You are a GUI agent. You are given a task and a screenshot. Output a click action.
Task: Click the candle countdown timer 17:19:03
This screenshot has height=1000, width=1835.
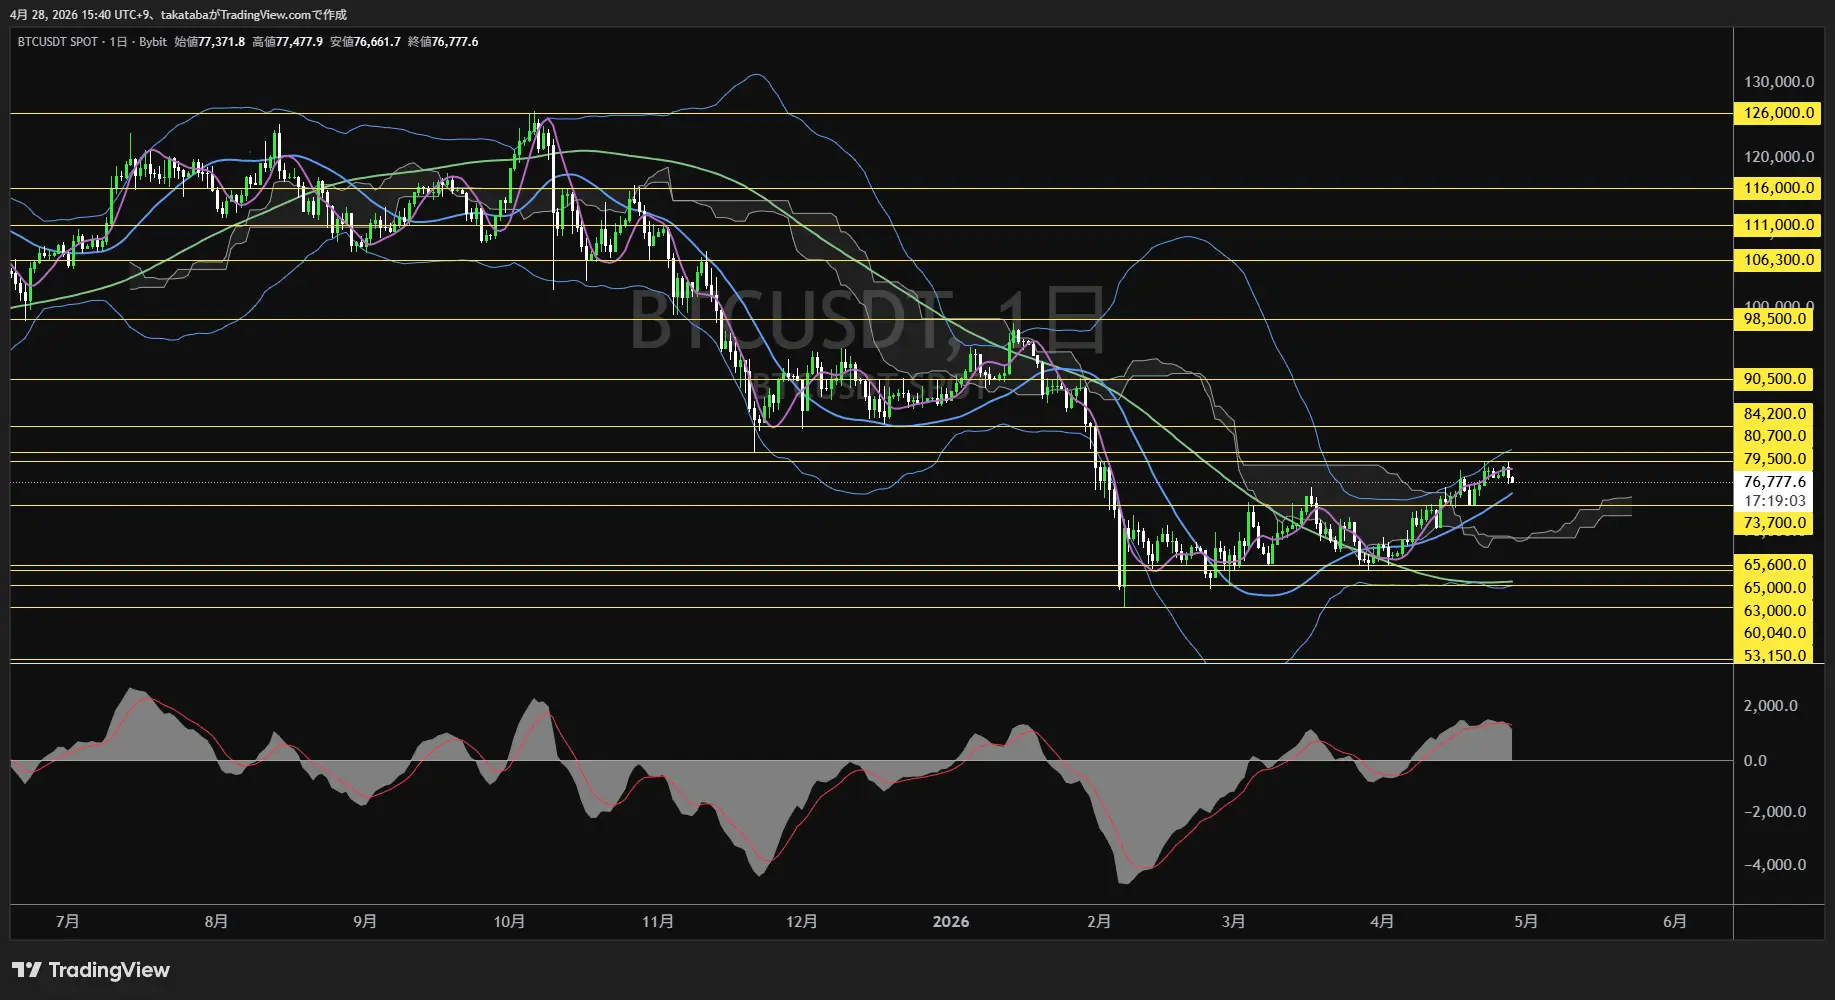[x=1774, y=501]
